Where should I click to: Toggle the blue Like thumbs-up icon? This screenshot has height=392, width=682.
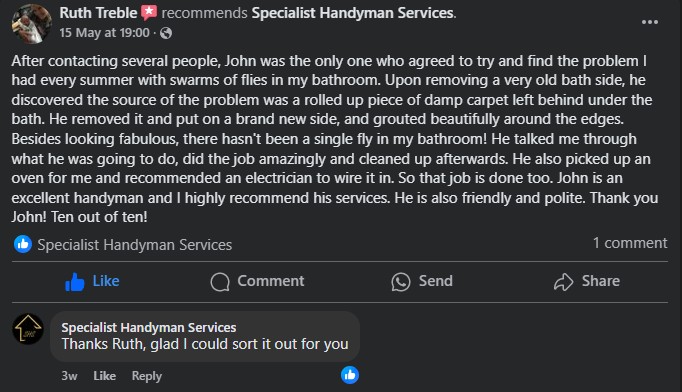[74, 281]
